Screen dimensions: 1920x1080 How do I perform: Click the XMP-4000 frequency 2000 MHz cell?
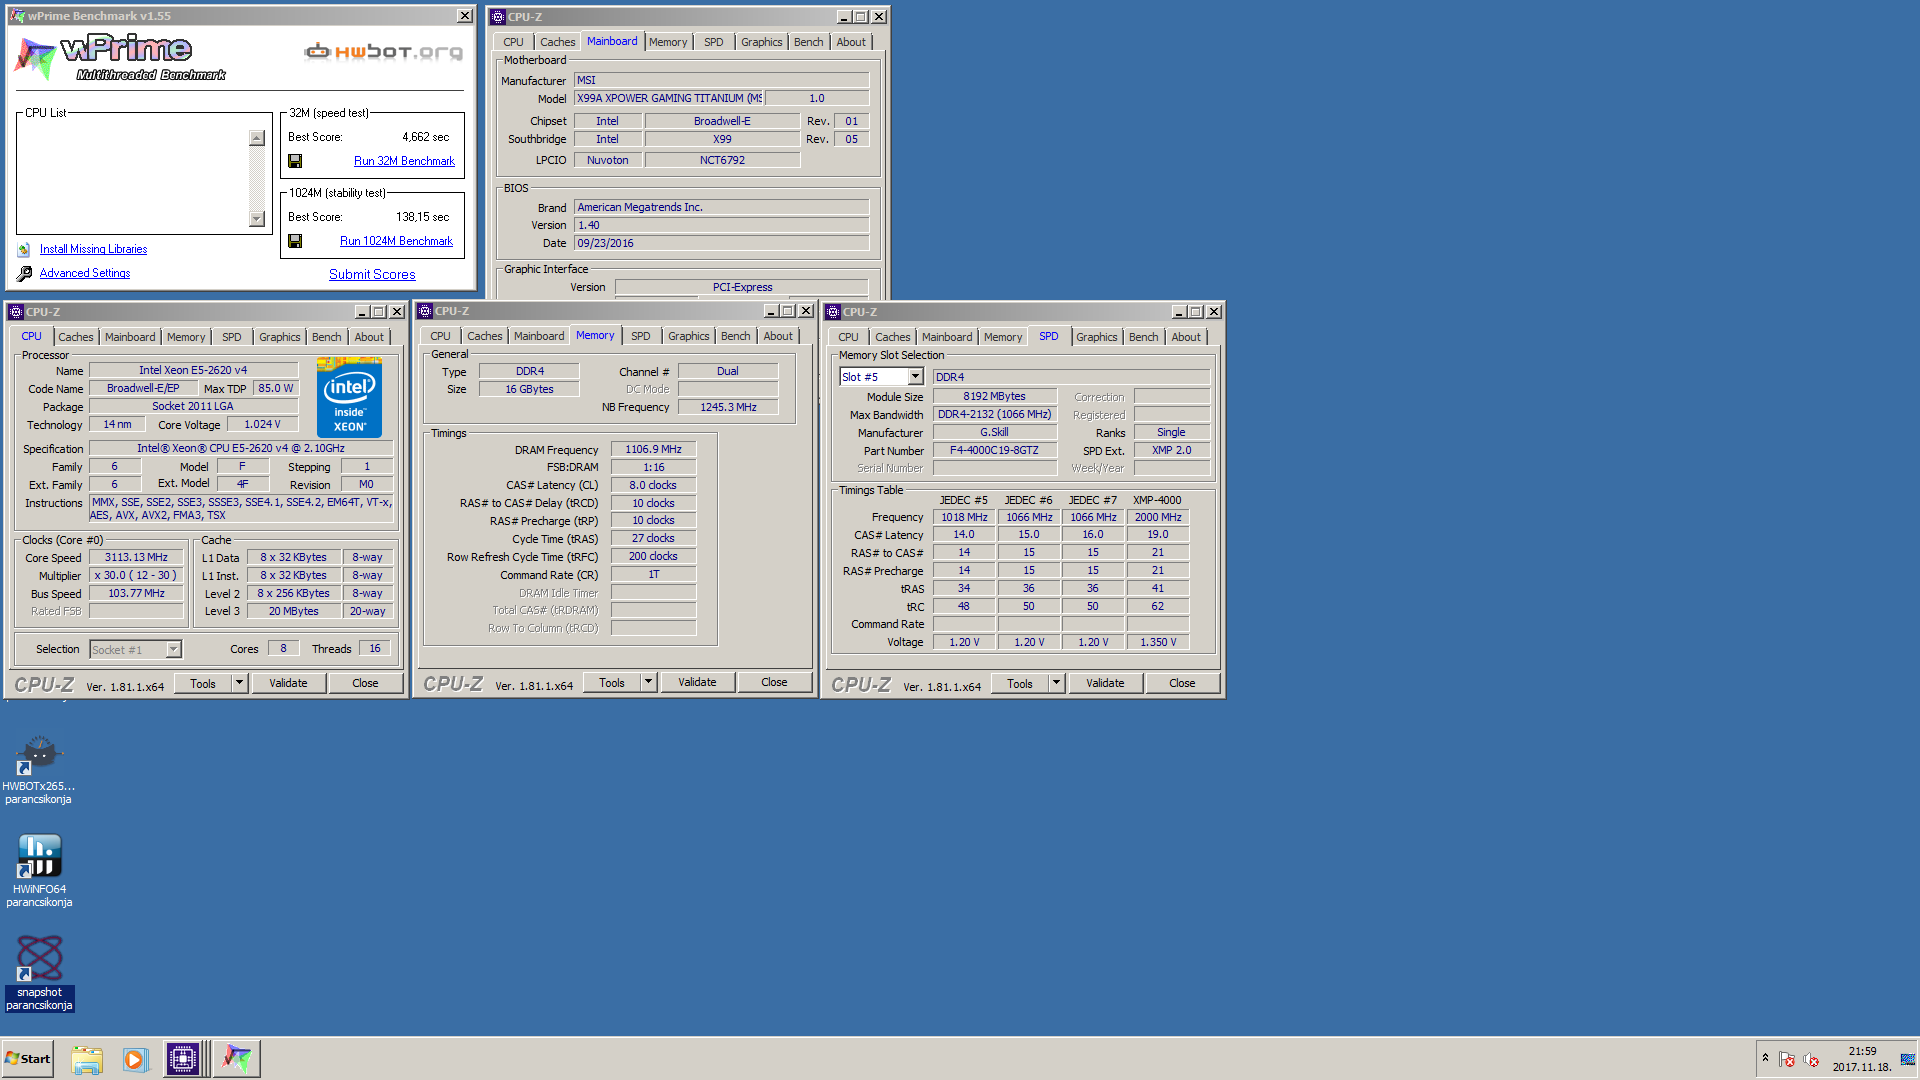(x=1158, y=517)
